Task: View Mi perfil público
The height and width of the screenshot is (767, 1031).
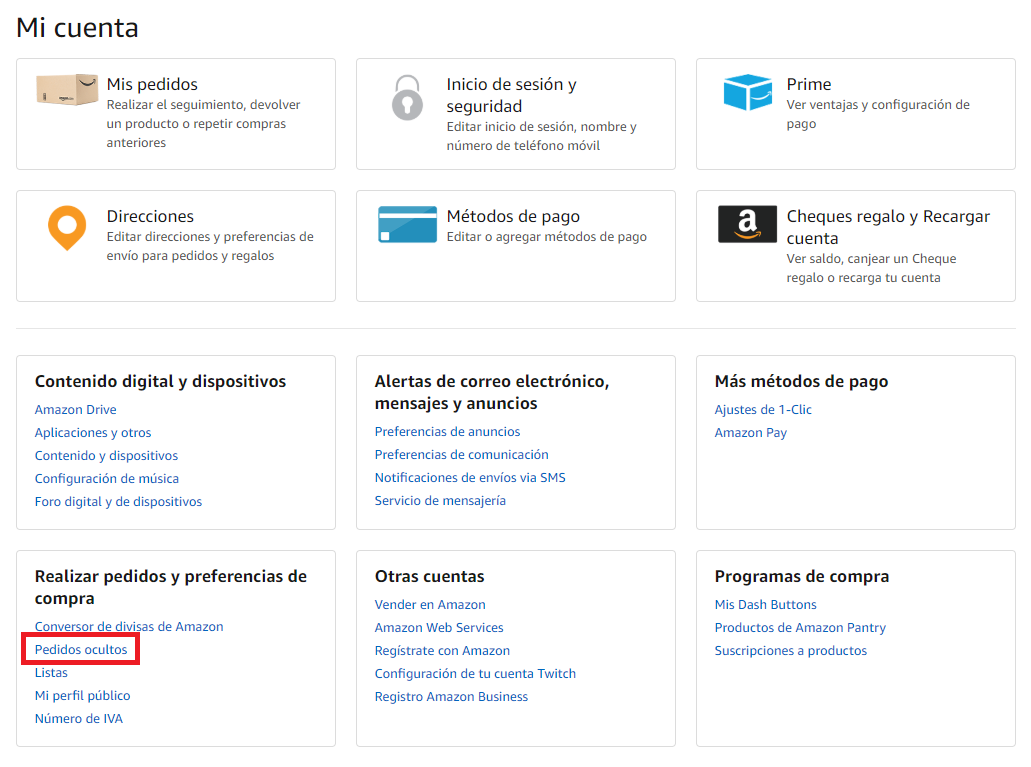Action: pos(82,695)
